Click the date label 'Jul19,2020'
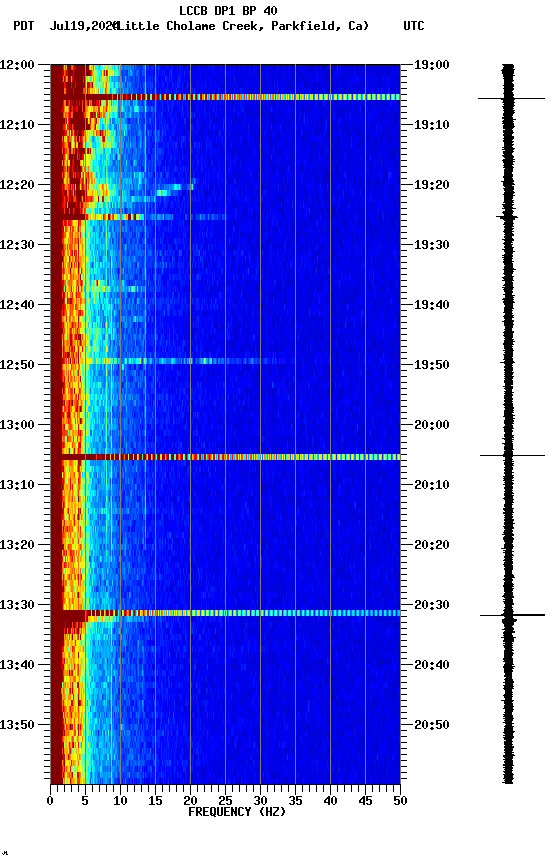Image resolution: width=552 pixels, height=864 pixels. pyautogui.click(x=84, y=26)
